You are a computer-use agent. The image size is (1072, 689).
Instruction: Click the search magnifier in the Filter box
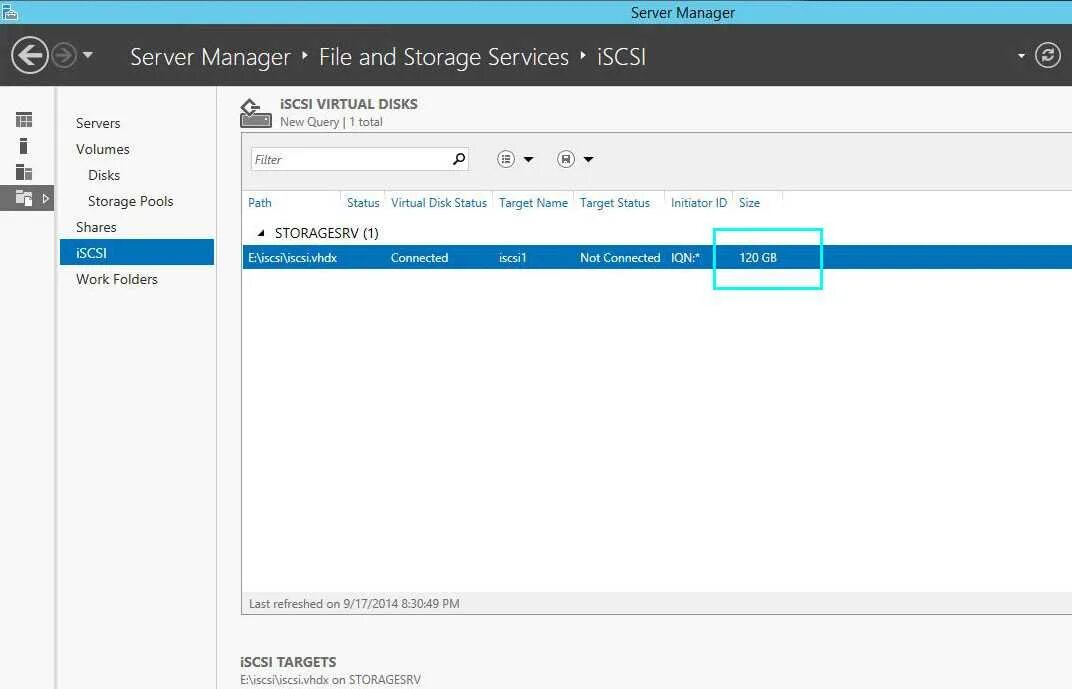point(459,159)
